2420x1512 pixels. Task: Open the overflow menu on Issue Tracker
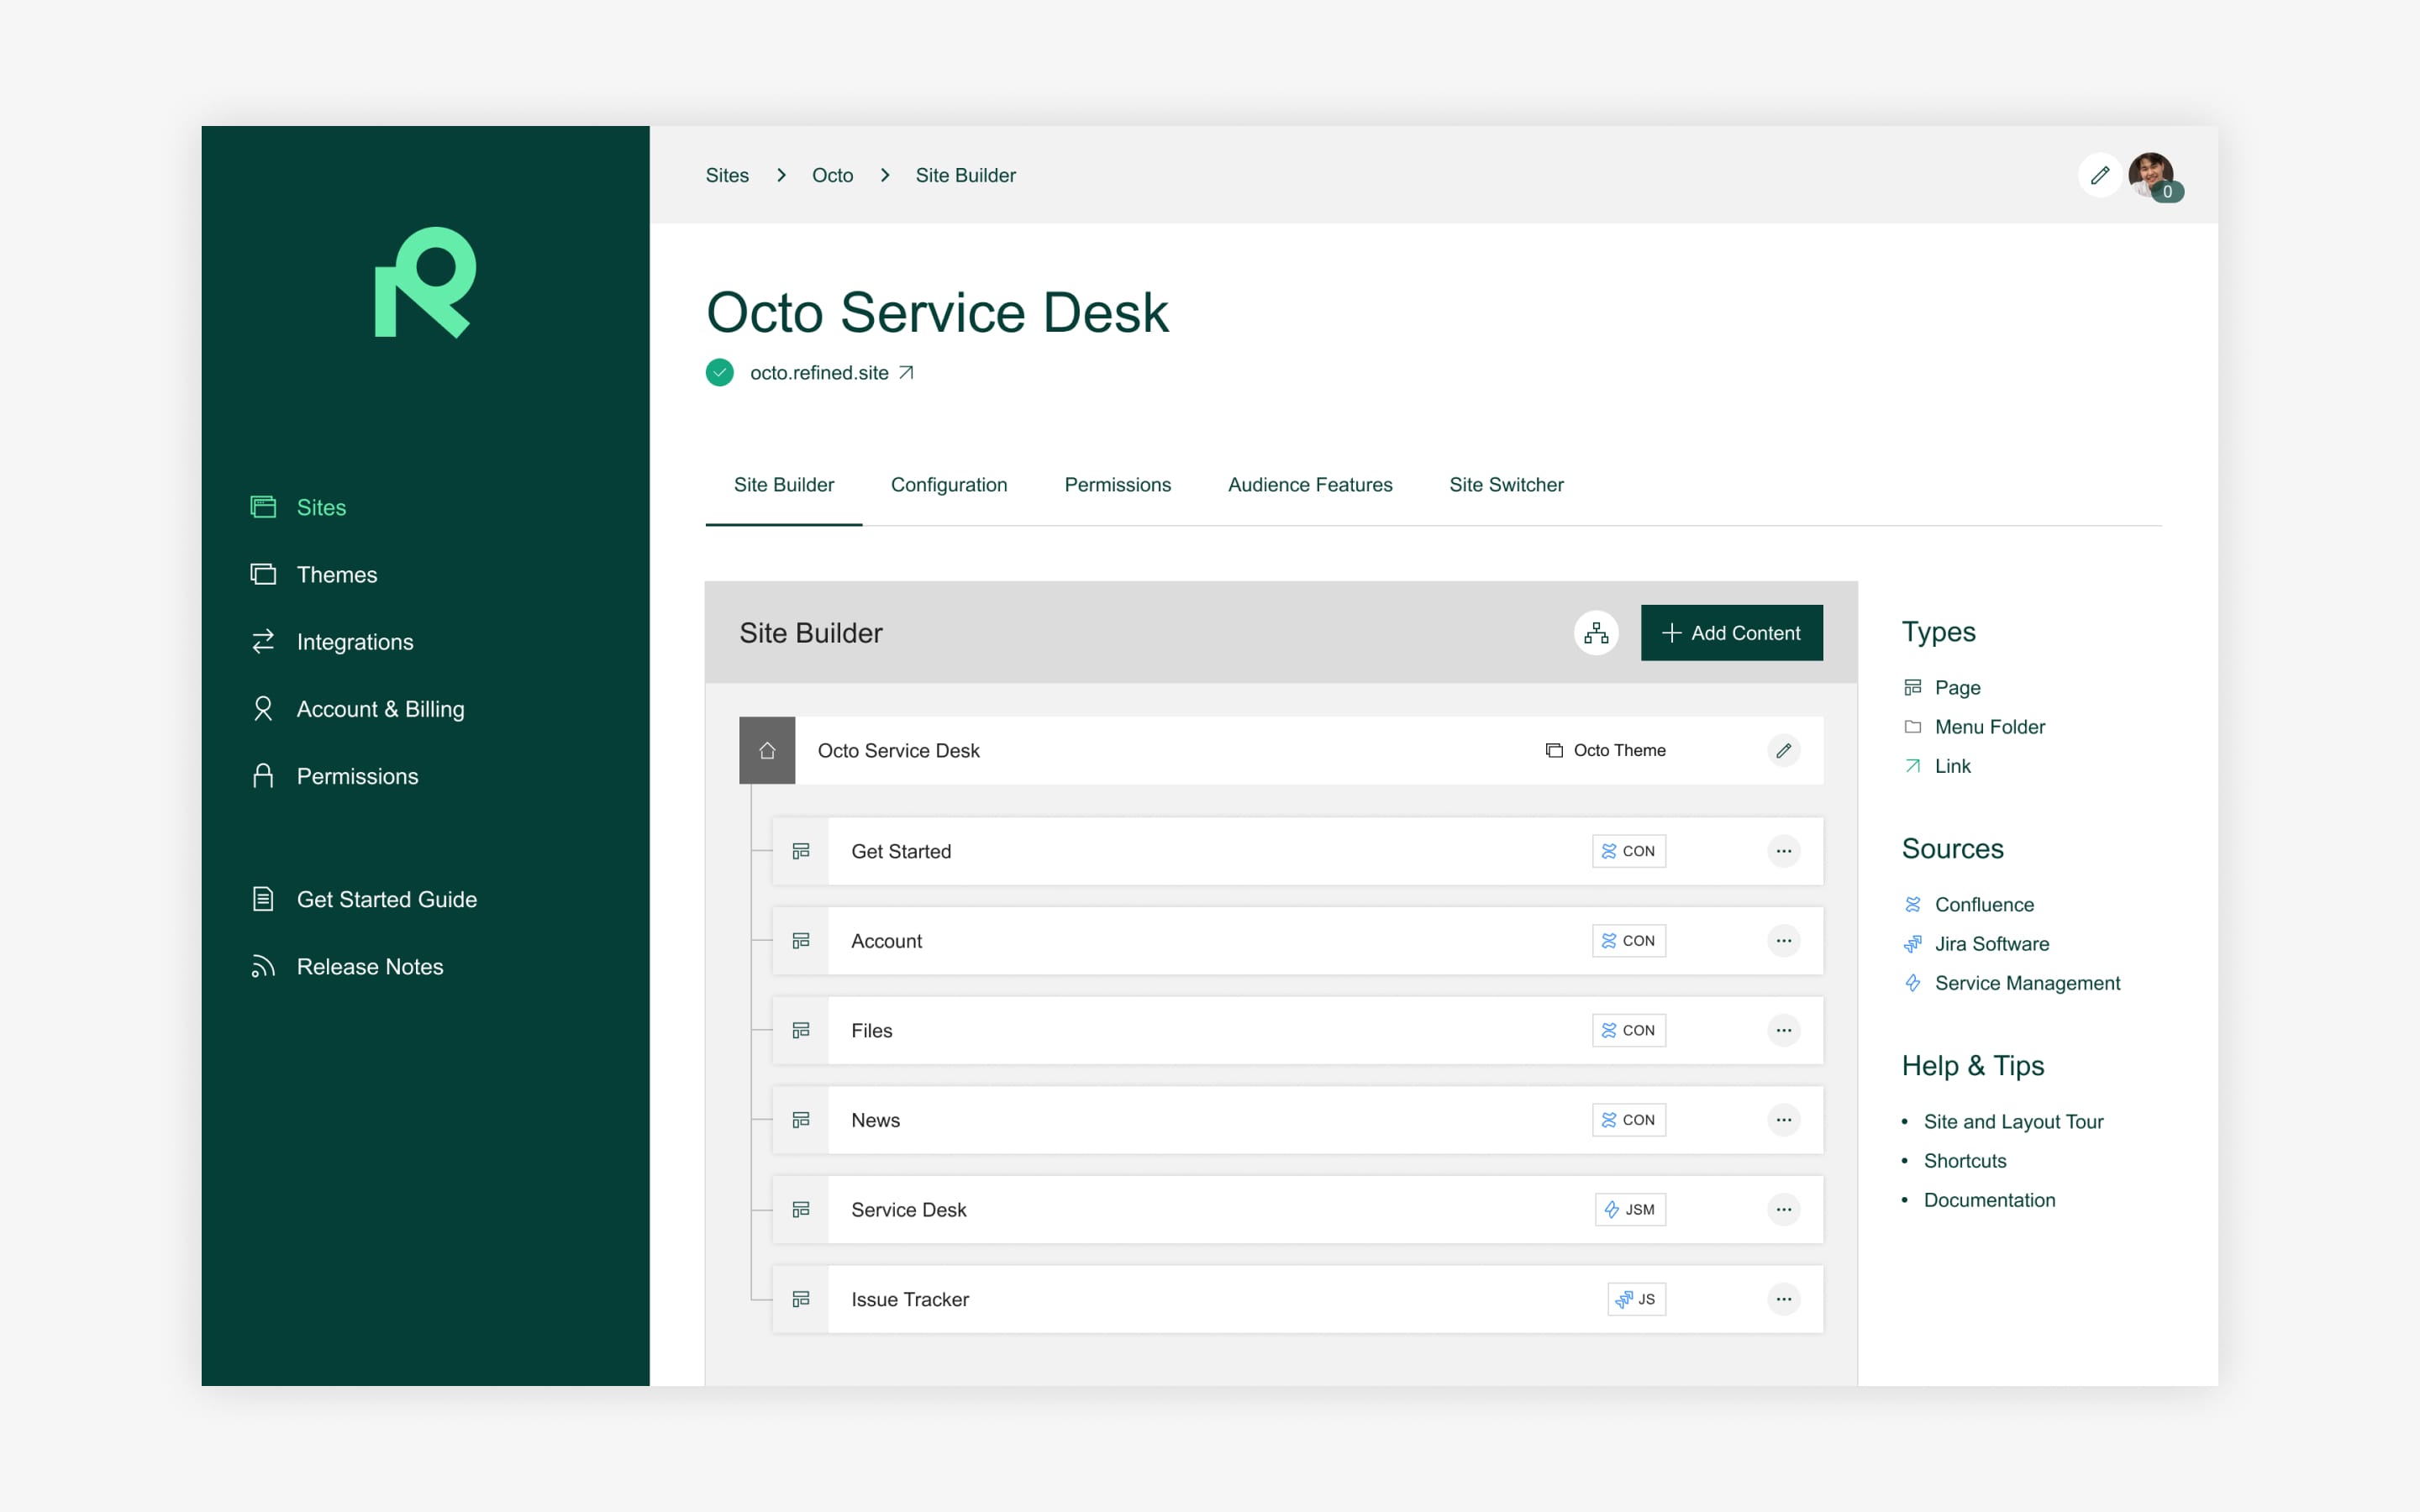tap(1785, 1298)
